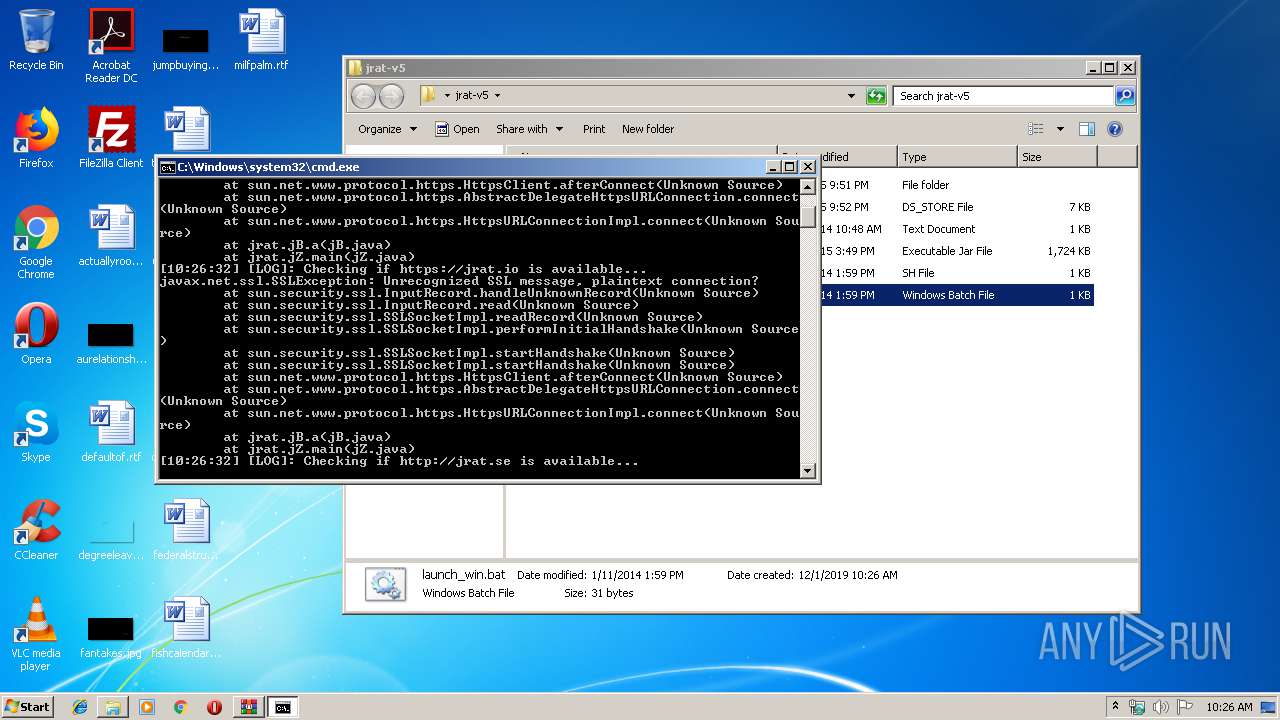The width and height of the screenshot is (1280, 720).
Task: Create a New folder
Action: click(648, 129)
